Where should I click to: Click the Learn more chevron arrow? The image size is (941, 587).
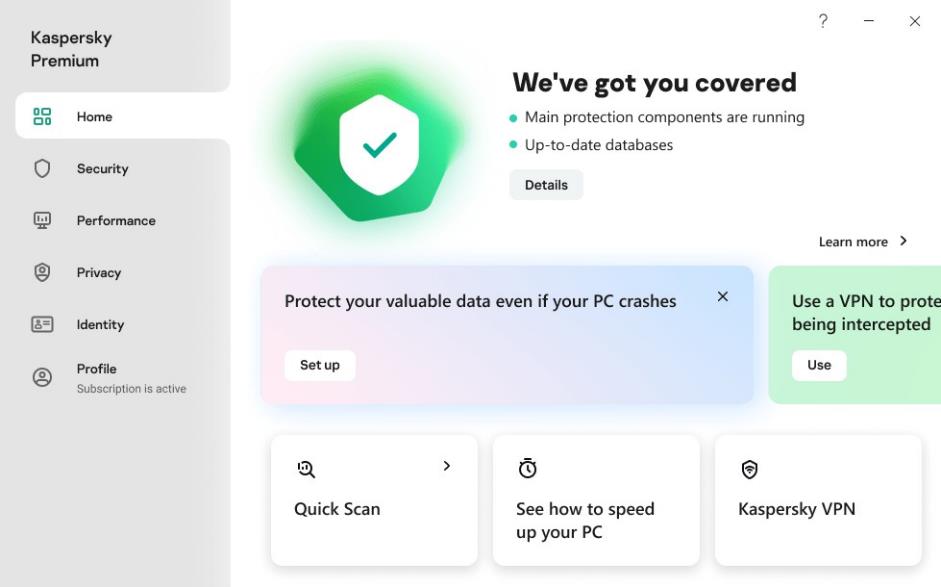coord(904,241)
